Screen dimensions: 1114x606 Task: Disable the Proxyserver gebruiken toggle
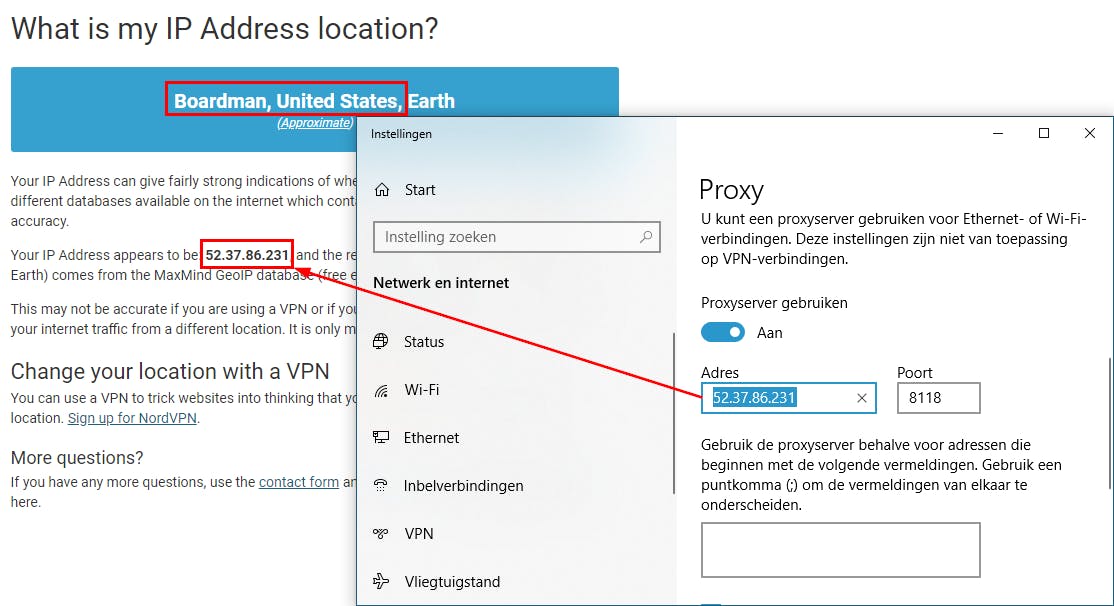point(723,332)
